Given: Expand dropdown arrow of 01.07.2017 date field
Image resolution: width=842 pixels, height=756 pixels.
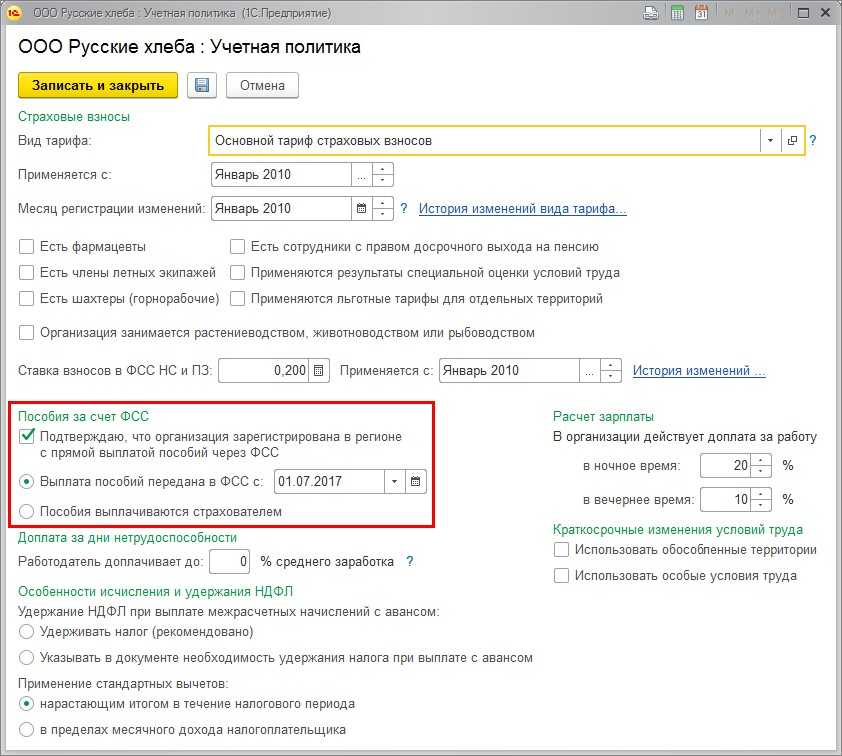Looking at the screenshot, I should coord(395,481).
